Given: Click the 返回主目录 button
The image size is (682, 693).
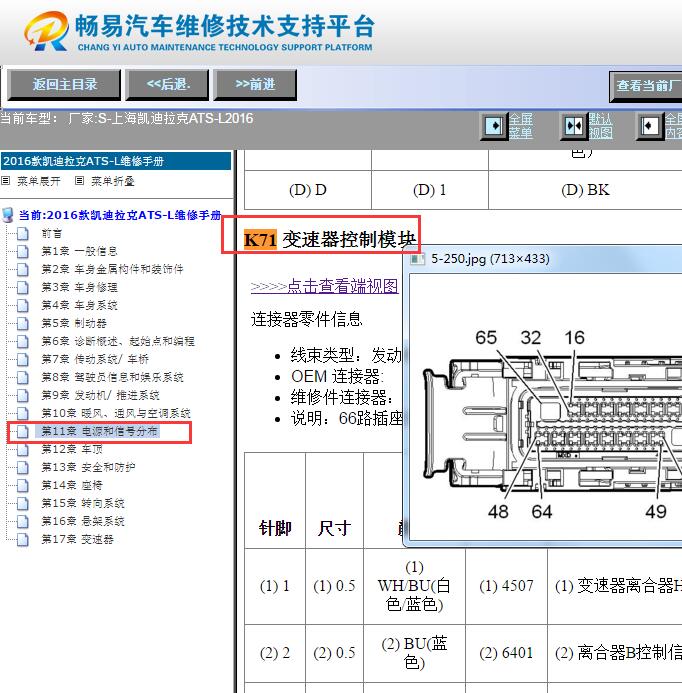Looking at the screenshot, I should pyautogui.click(x=64, y=85).
